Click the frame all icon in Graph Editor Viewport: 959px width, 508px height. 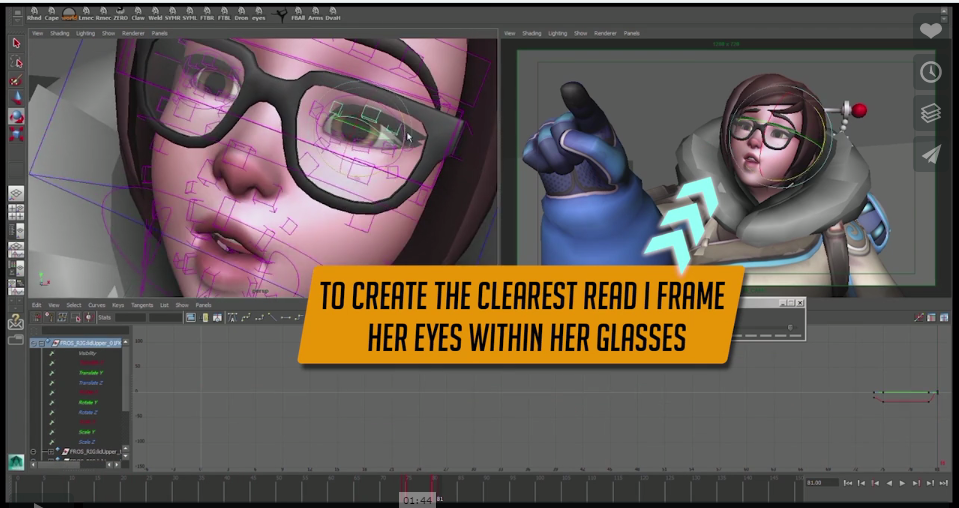tap(191, 317)
